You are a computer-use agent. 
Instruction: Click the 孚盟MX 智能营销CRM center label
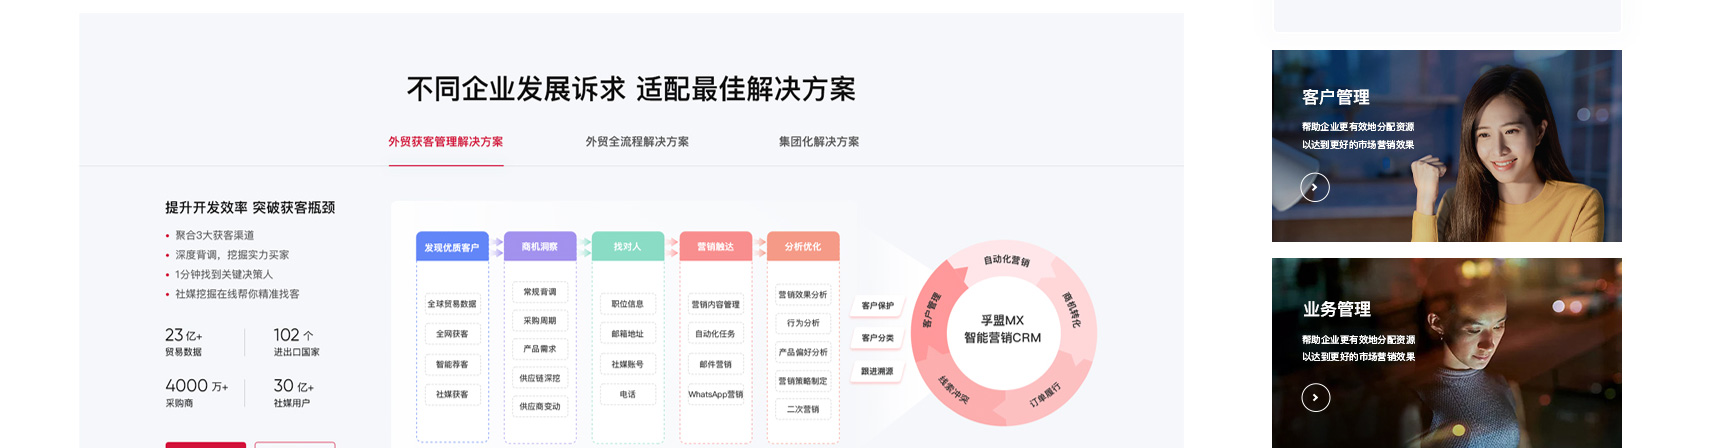[x=1002, y=329]
